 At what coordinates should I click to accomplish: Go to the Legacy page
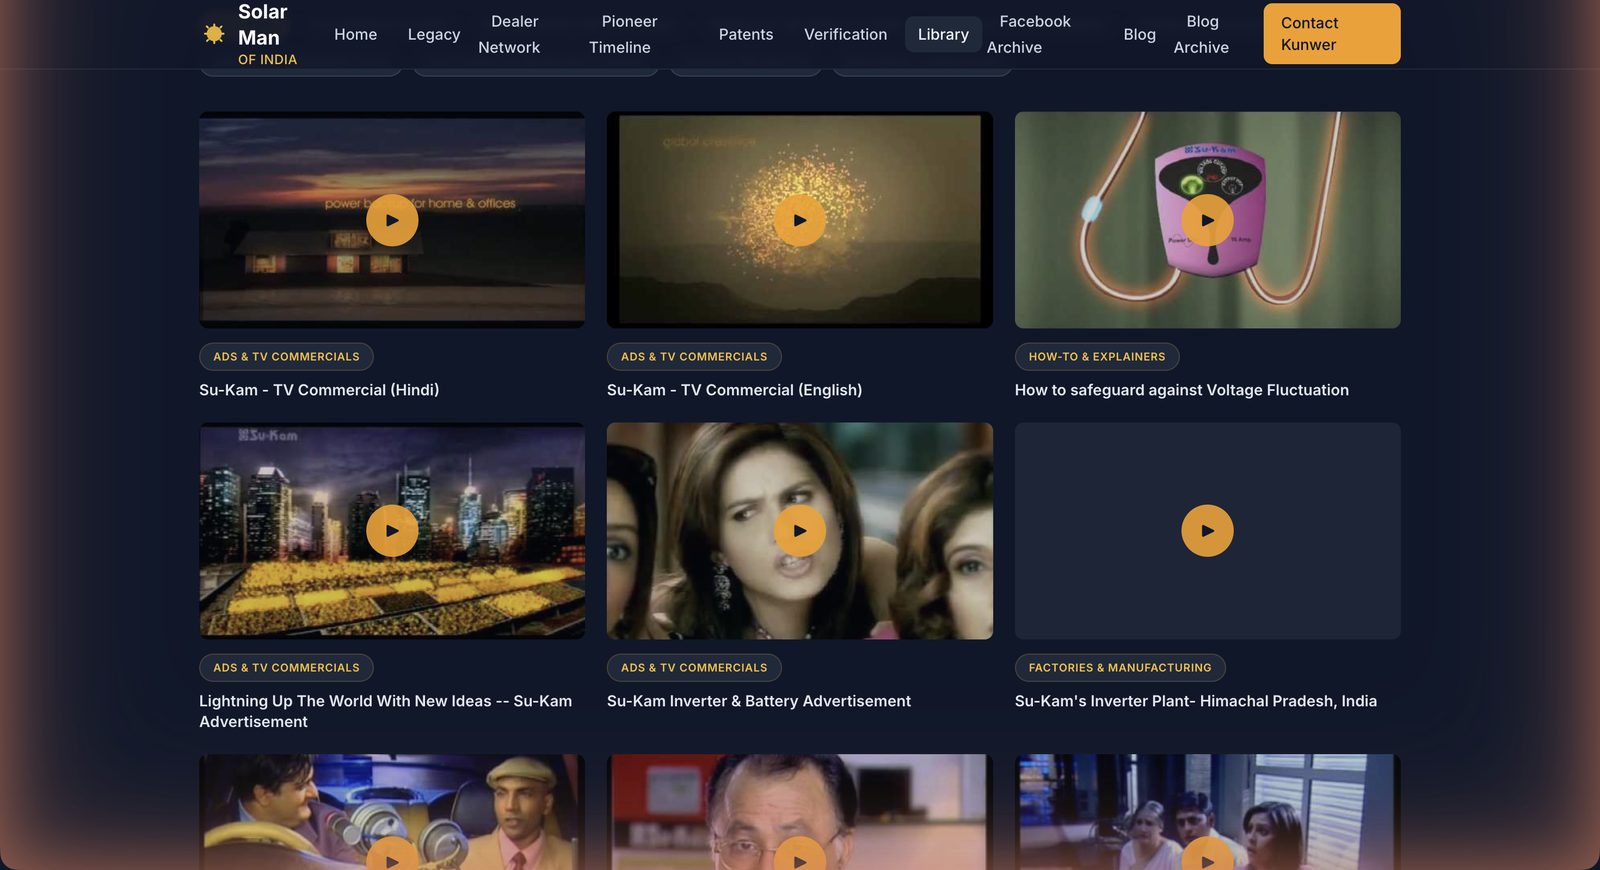[x=434, y=34]
